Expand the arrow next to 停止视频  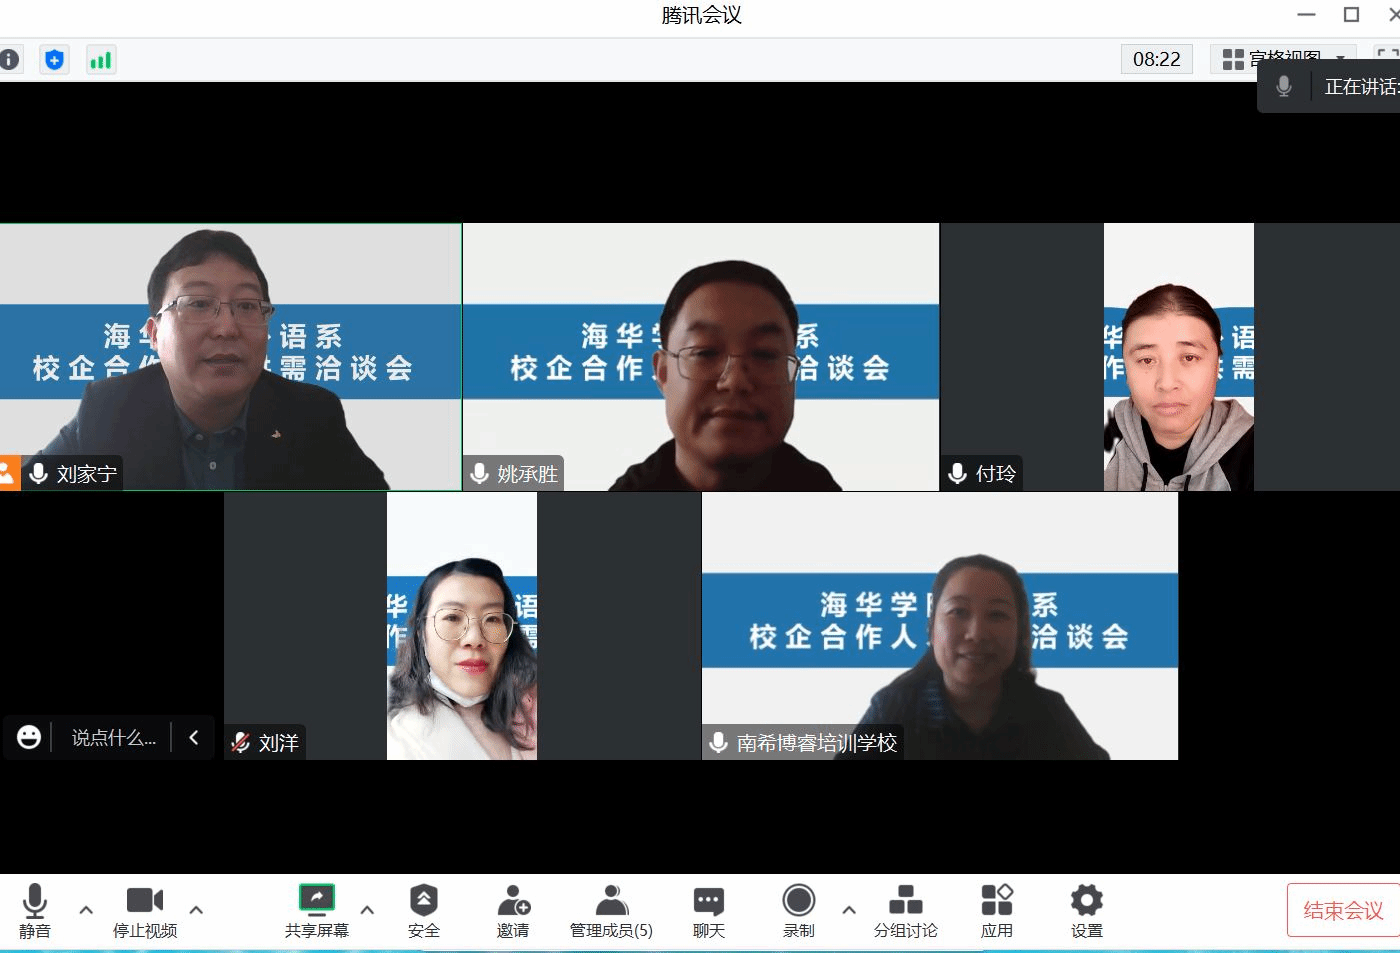[x=196, y=910]
